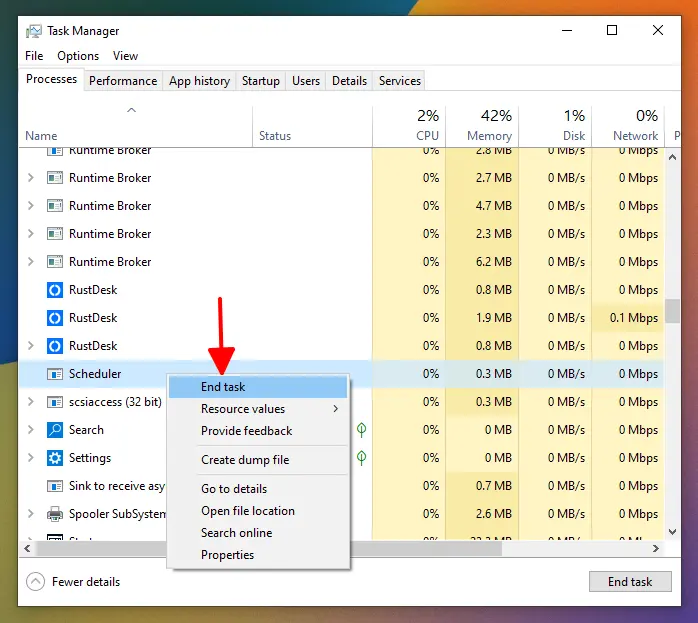Switch to the Details tab
This screenshot has width=698, height=623.
(349, 81)
